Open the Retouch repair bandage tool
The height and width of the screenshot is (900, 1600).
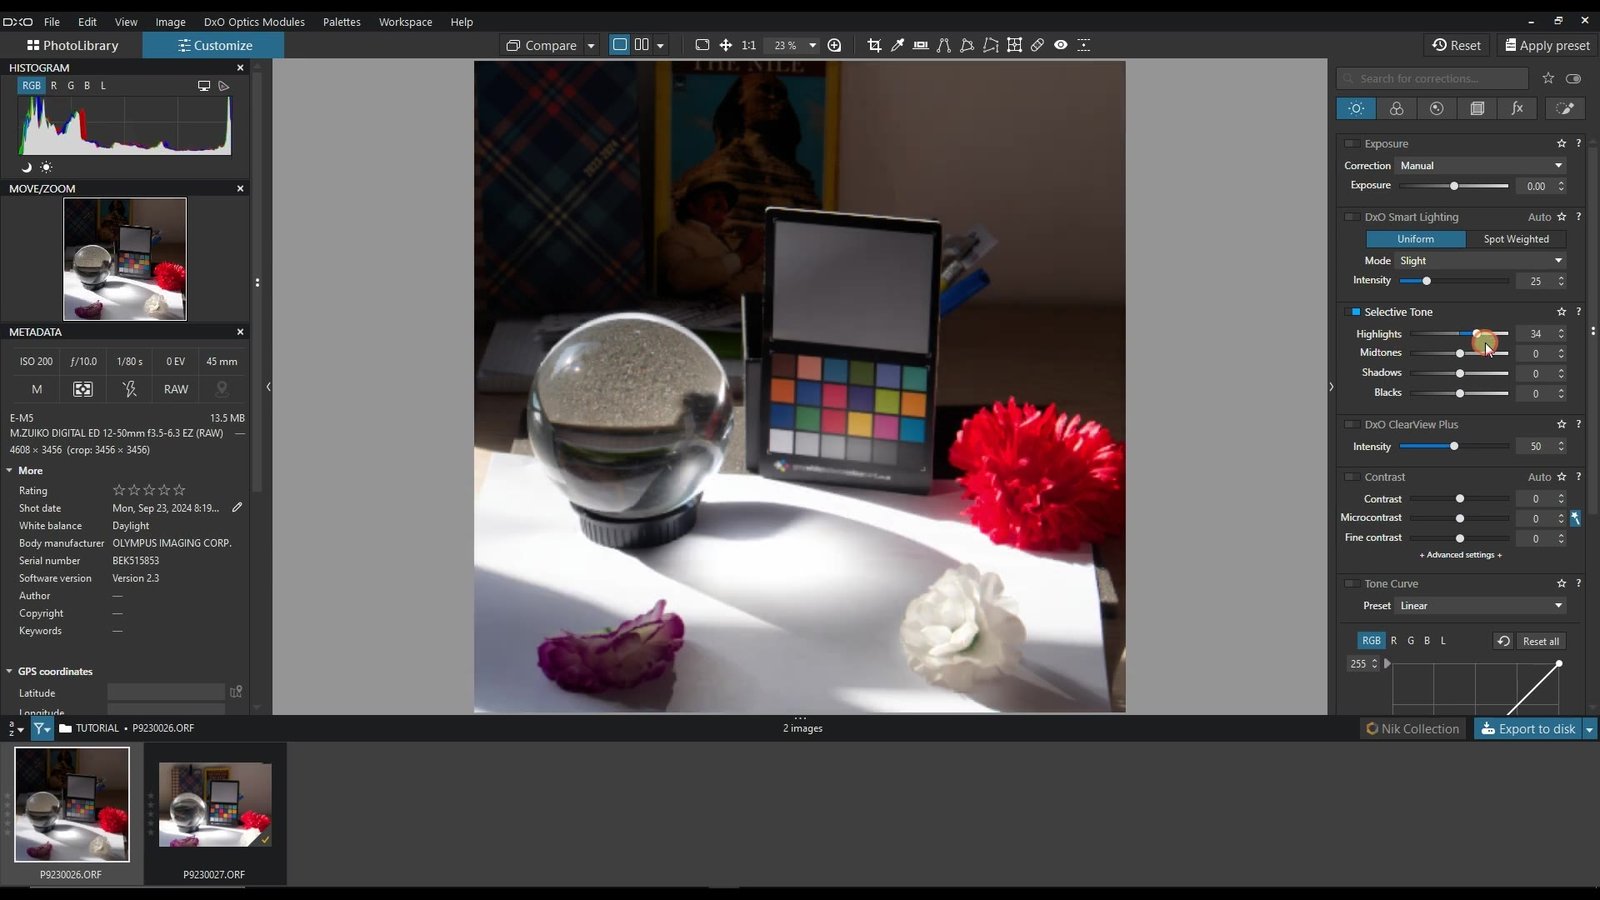pos(1037,45)
